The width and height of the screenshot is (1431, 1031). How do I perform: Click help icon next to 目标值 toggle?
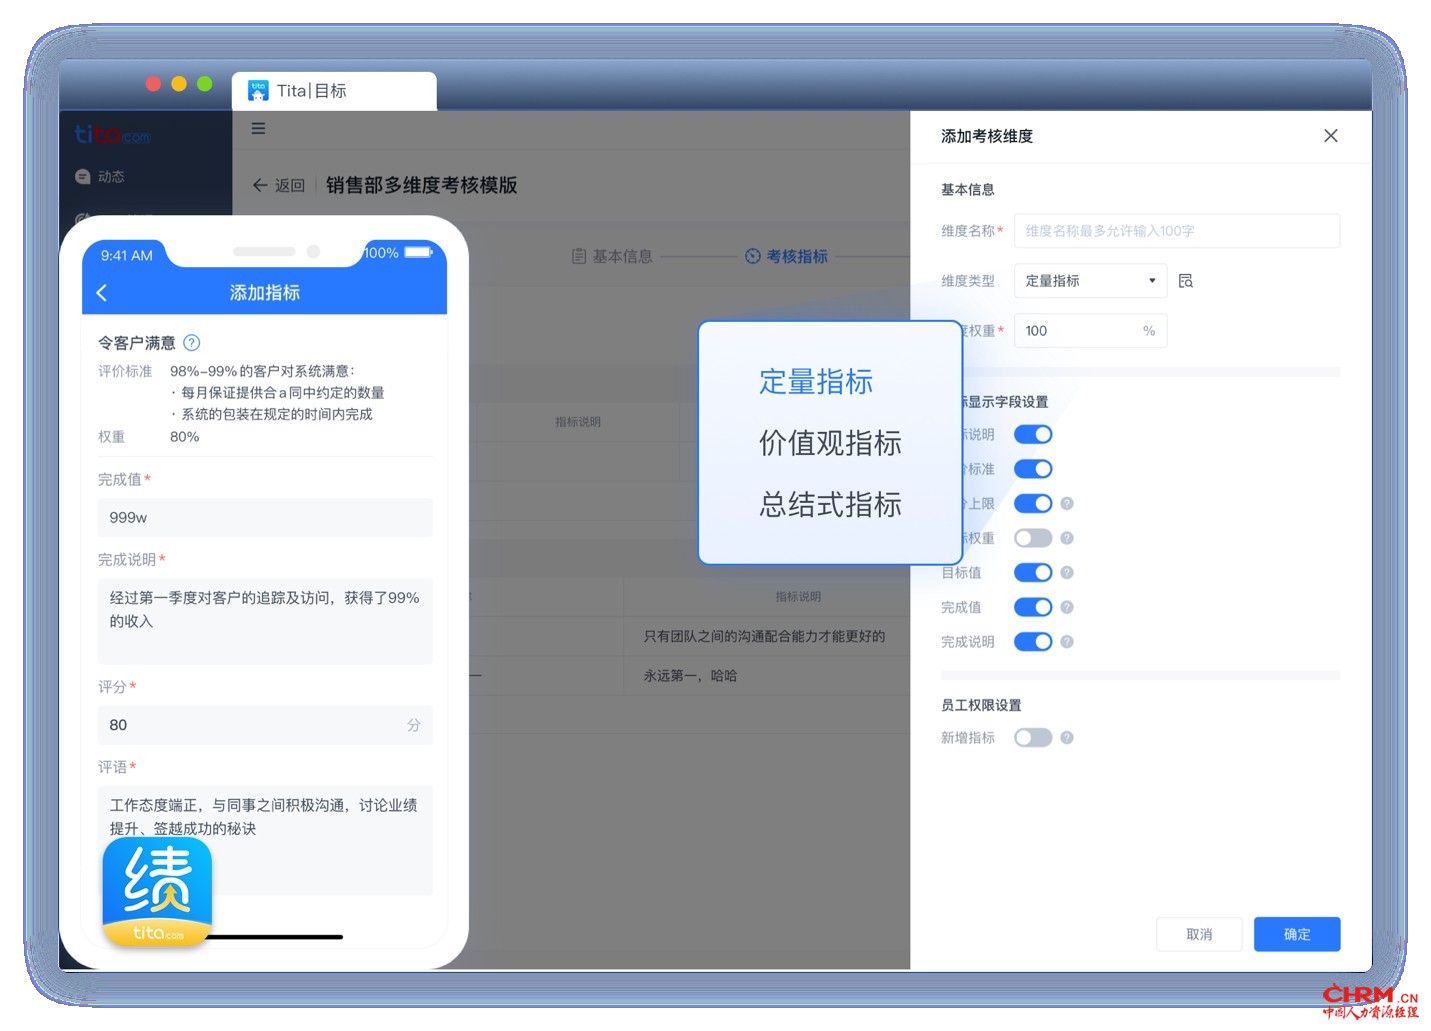1067,573
